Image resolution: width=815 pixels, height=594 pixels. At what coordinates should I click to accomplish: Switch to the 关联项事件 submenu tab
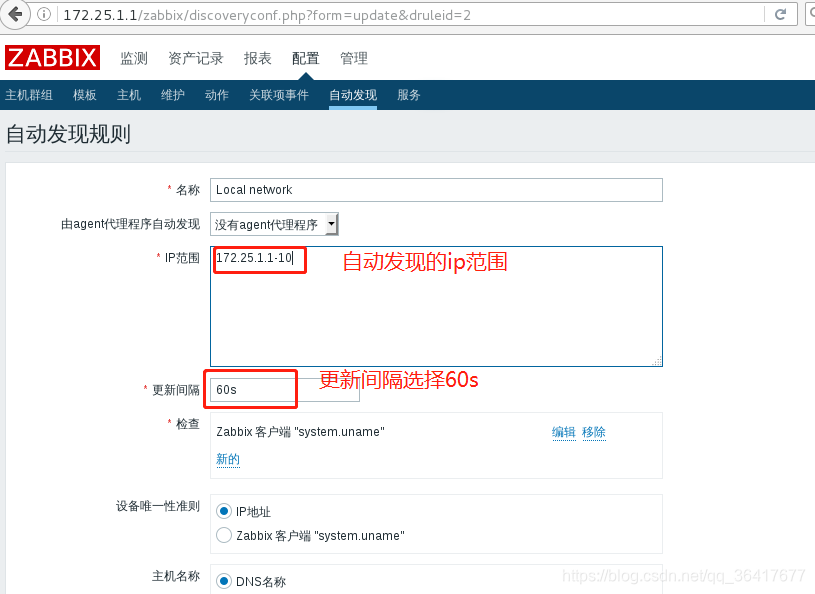coord(279,95)
